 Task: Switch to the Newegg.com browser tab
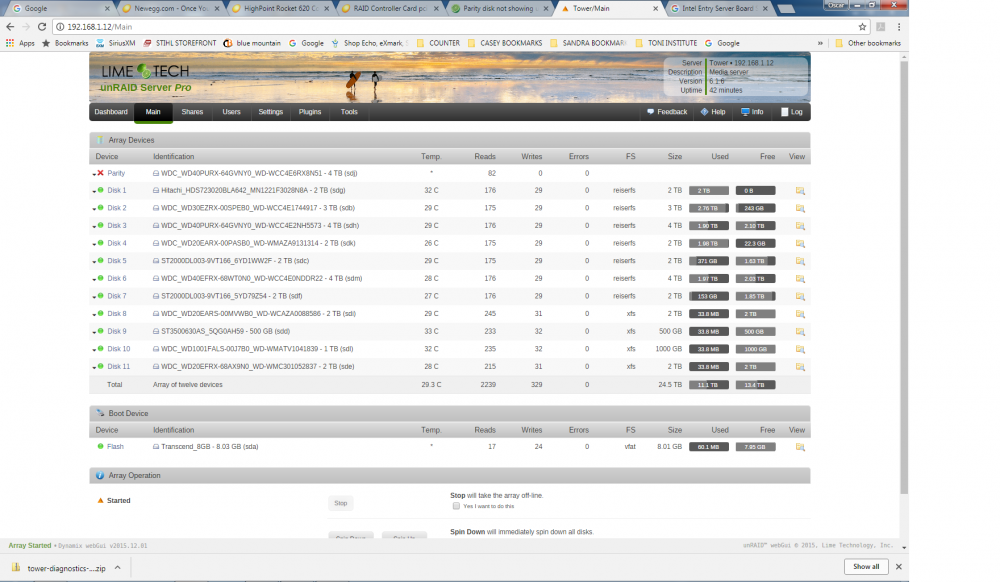point(170,9)
